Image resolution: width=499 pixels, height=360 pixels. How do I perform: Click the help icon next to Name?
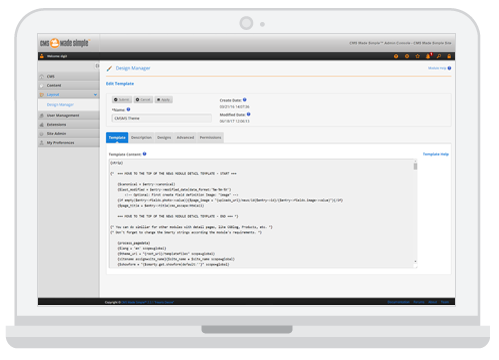pos(128,109)
